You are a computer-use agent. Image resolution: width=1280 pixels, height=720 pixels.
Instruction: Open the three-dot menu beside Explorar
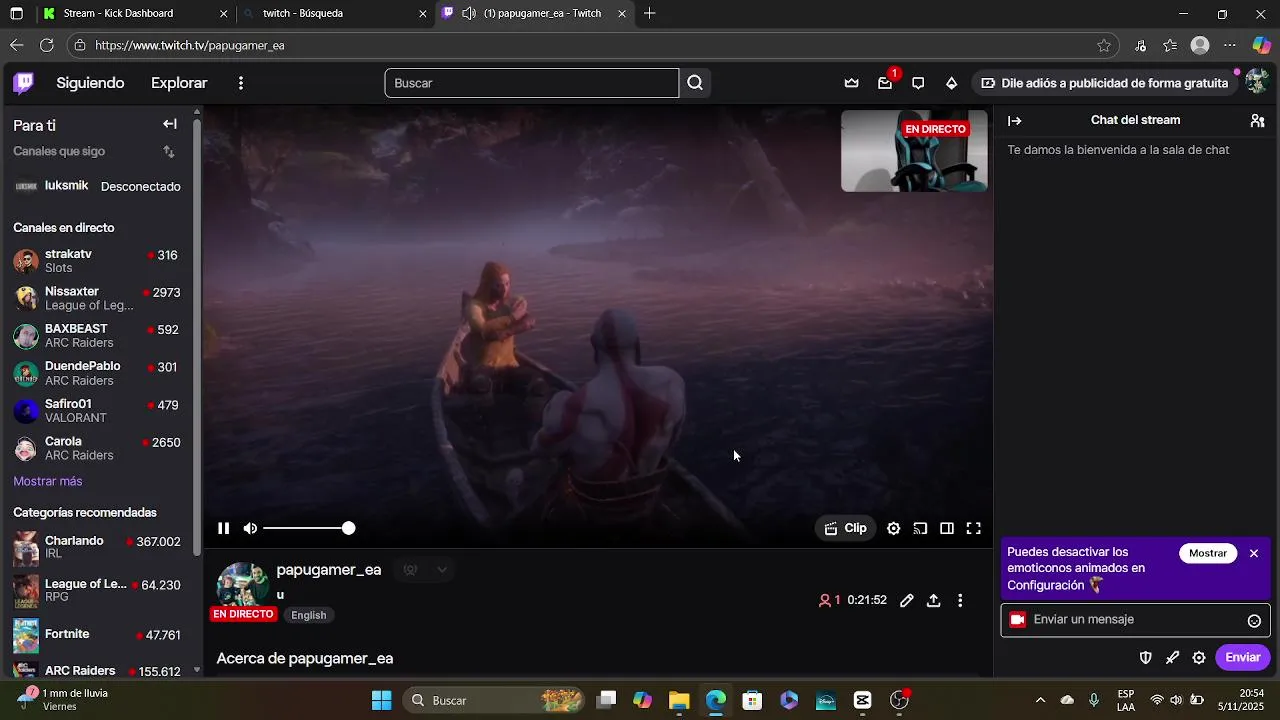coord(241,83)
